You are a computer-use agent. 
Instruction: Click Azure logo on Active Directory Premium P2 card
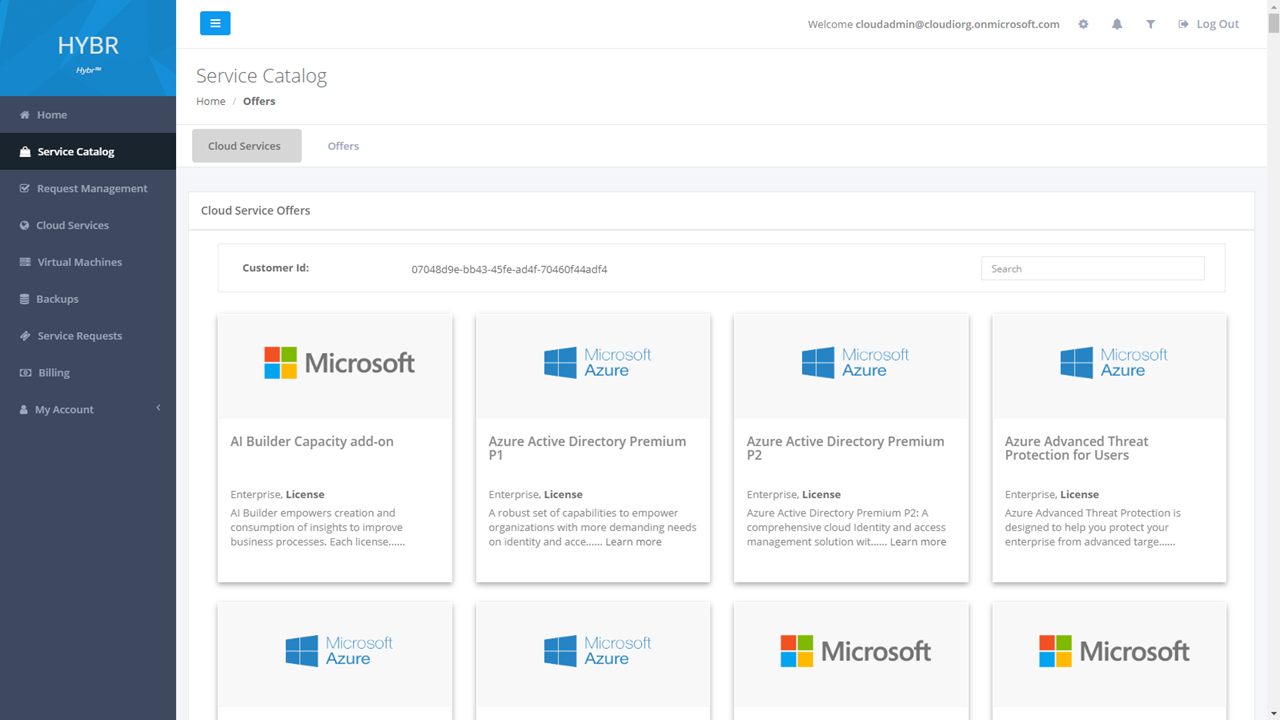click(x=855, y=363)
